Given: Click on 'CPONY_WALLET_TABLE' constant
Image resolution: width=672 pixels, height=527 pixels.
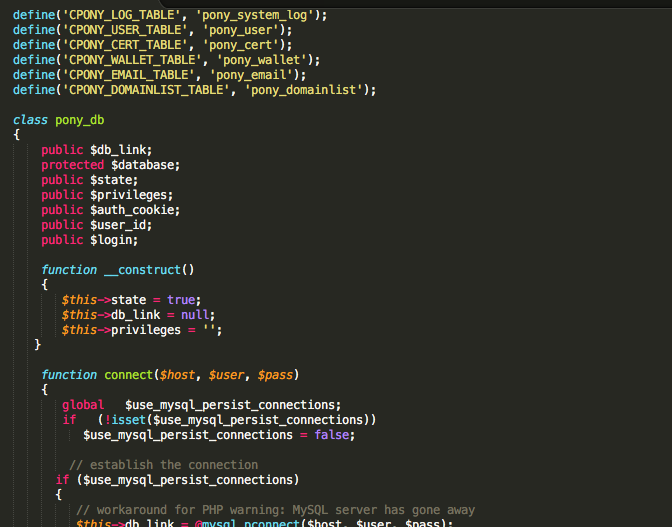Looking at the screenshot, I should point(132,60).
